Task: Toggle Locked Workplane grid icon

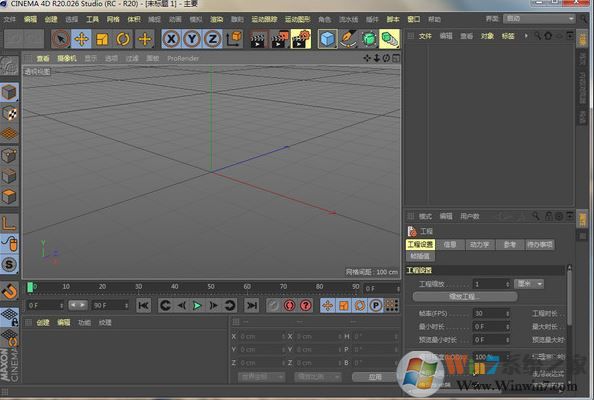Action: (9, 317)
